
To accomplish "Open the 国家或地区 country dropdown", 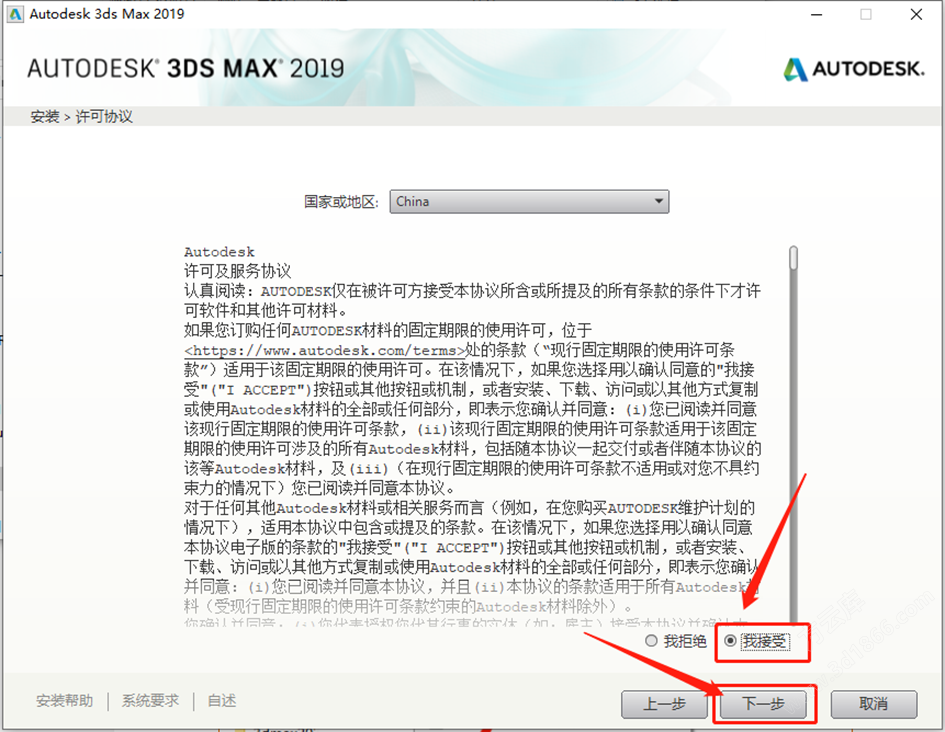I will tap(528, 201).
